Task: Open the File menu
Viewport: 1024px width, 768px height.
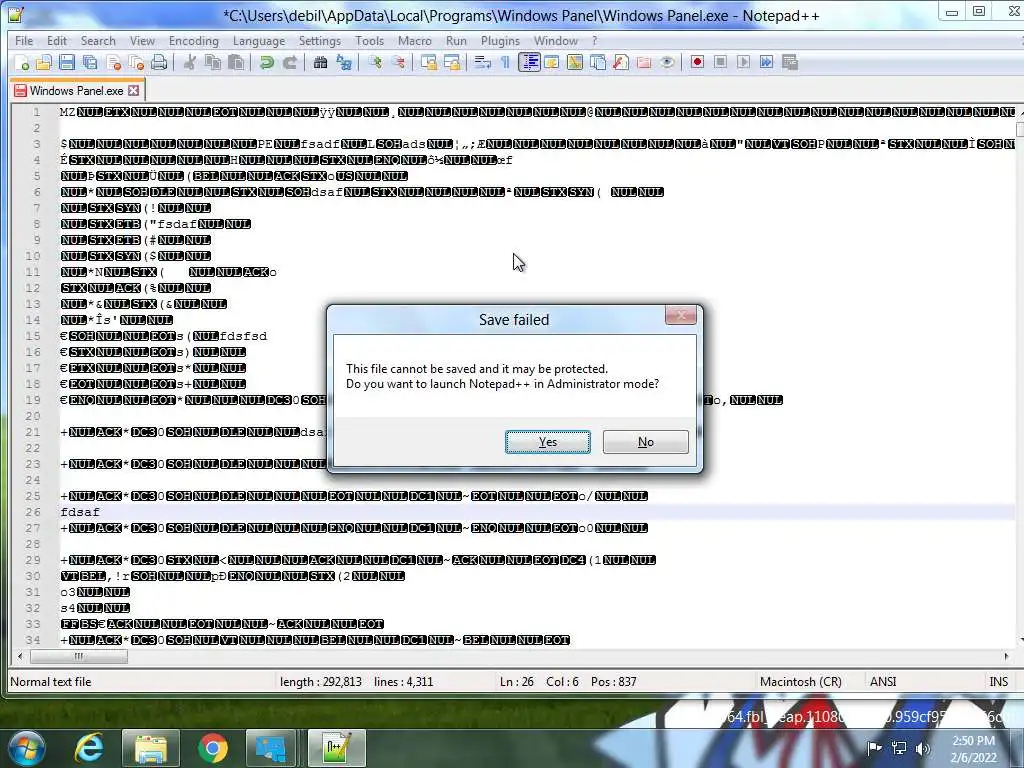Action: click(x=24, y=40)
